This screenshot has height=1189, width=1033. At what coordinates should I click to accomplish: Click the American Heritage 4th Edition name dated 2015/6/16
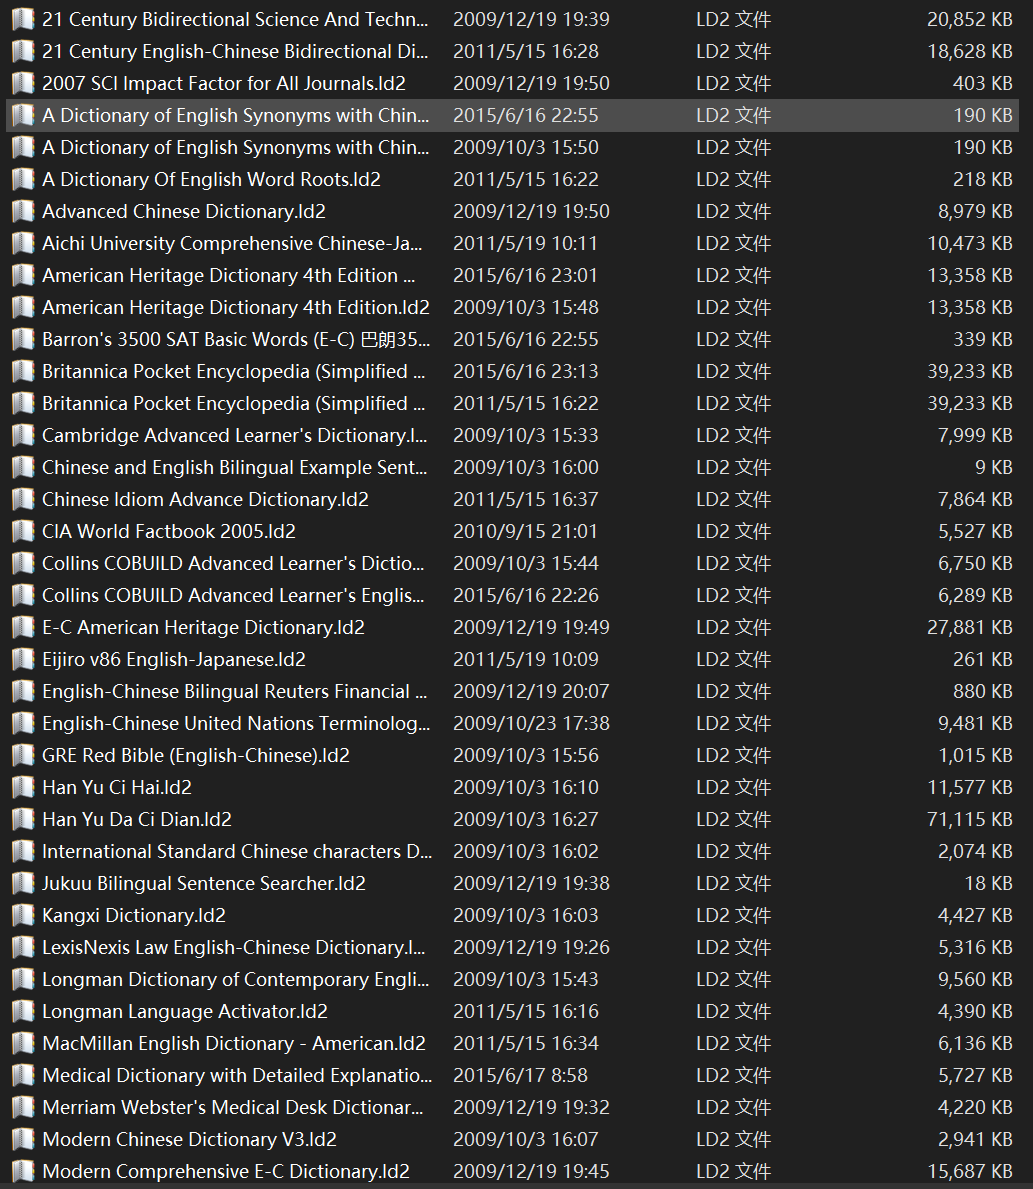click(x=229, y=275)
